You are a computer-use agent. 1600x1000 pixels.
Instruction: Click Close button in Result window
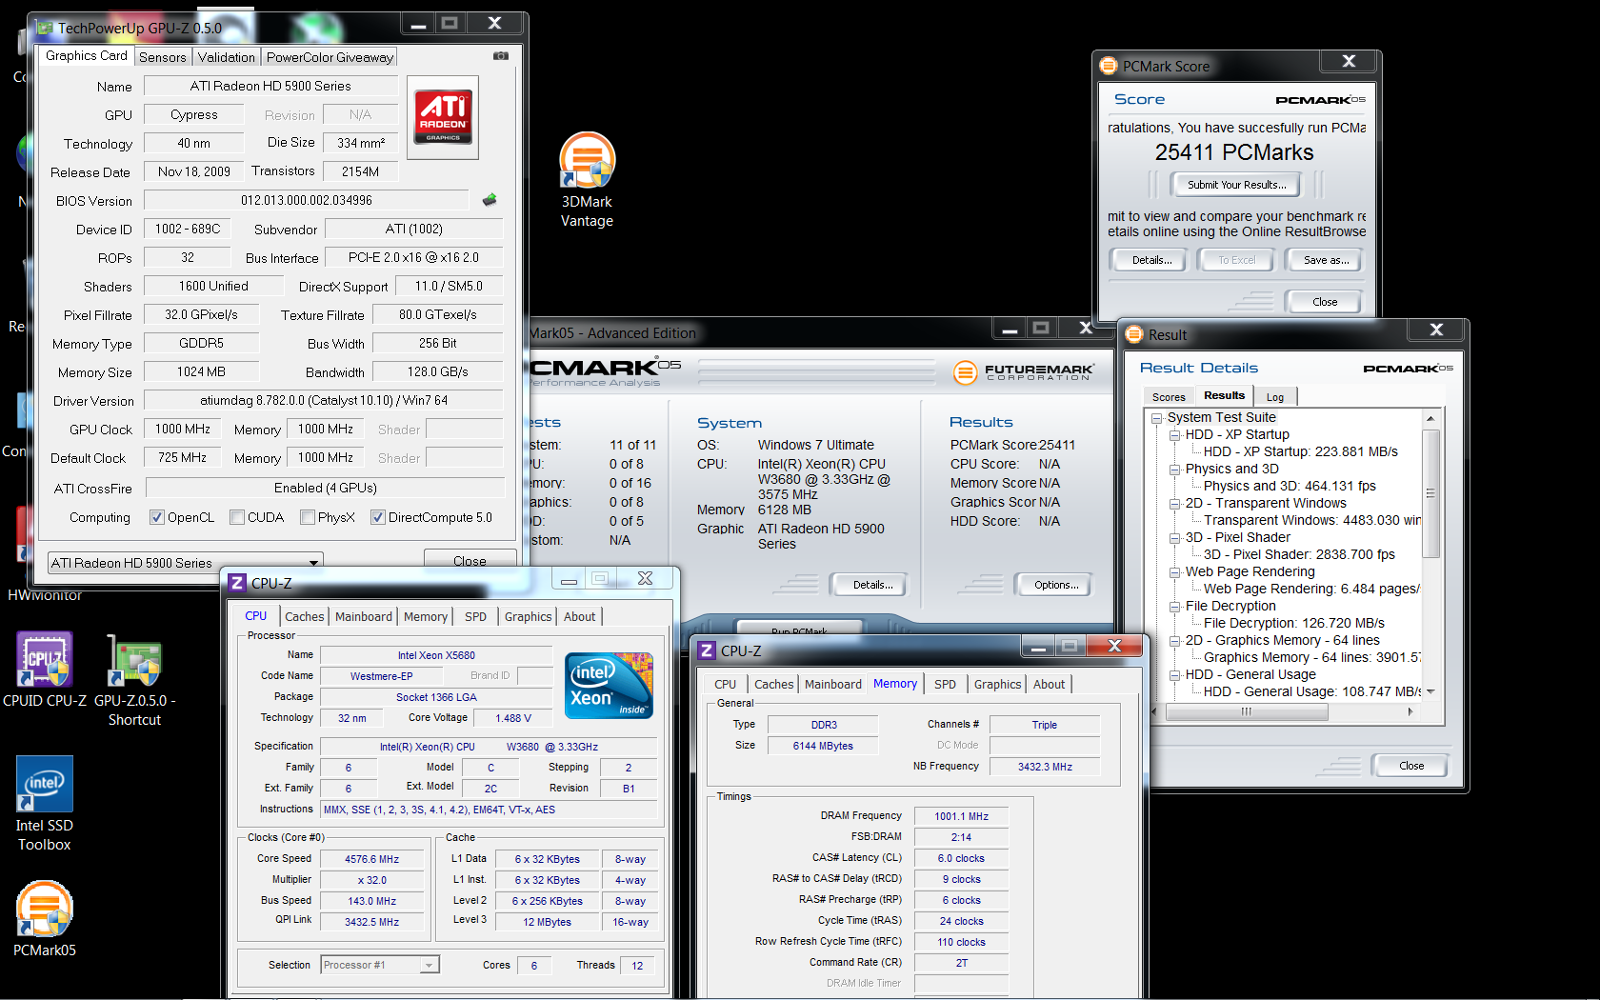tap(1411, 765)
